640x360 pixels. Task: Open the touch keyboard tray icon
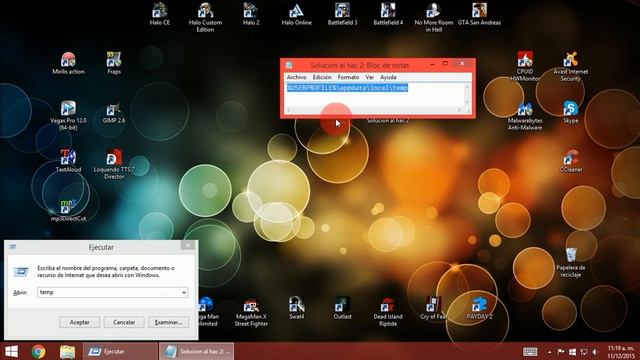coord(530,352)
